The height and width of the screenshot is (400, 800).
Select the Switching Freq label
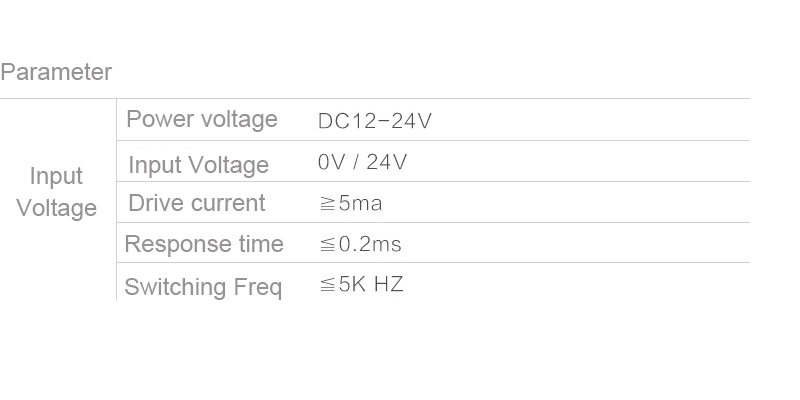[x=203, y=287]
